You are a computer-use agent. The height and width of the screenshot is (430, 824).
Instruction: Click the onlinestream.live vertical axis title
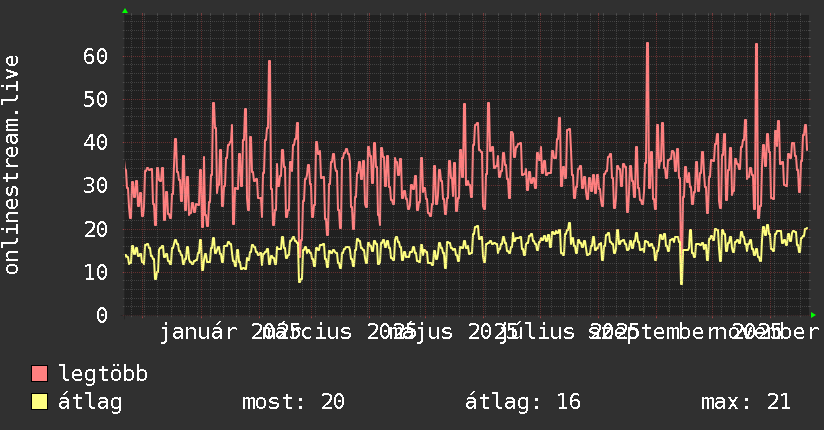pos(12,165)
